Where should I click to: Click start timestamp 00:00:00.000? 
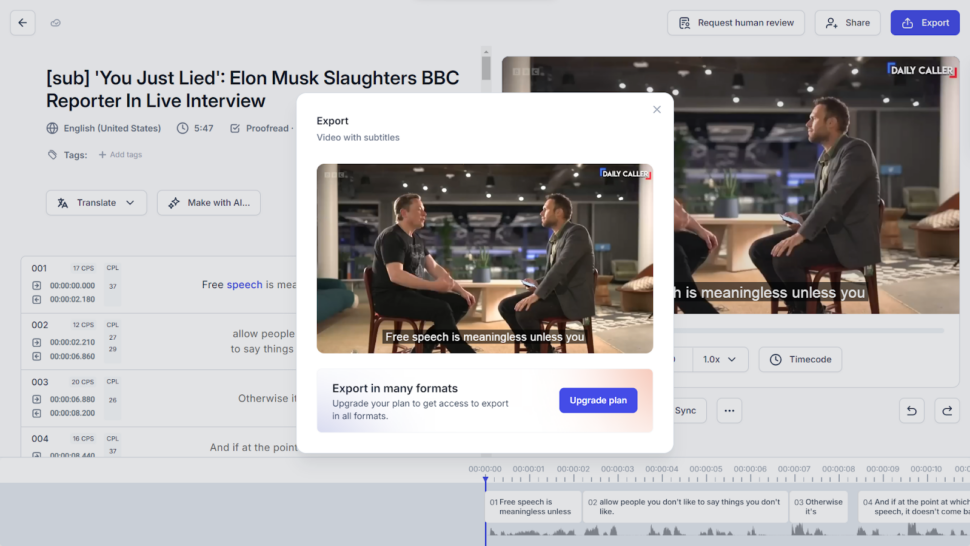[x=72, y=286]
